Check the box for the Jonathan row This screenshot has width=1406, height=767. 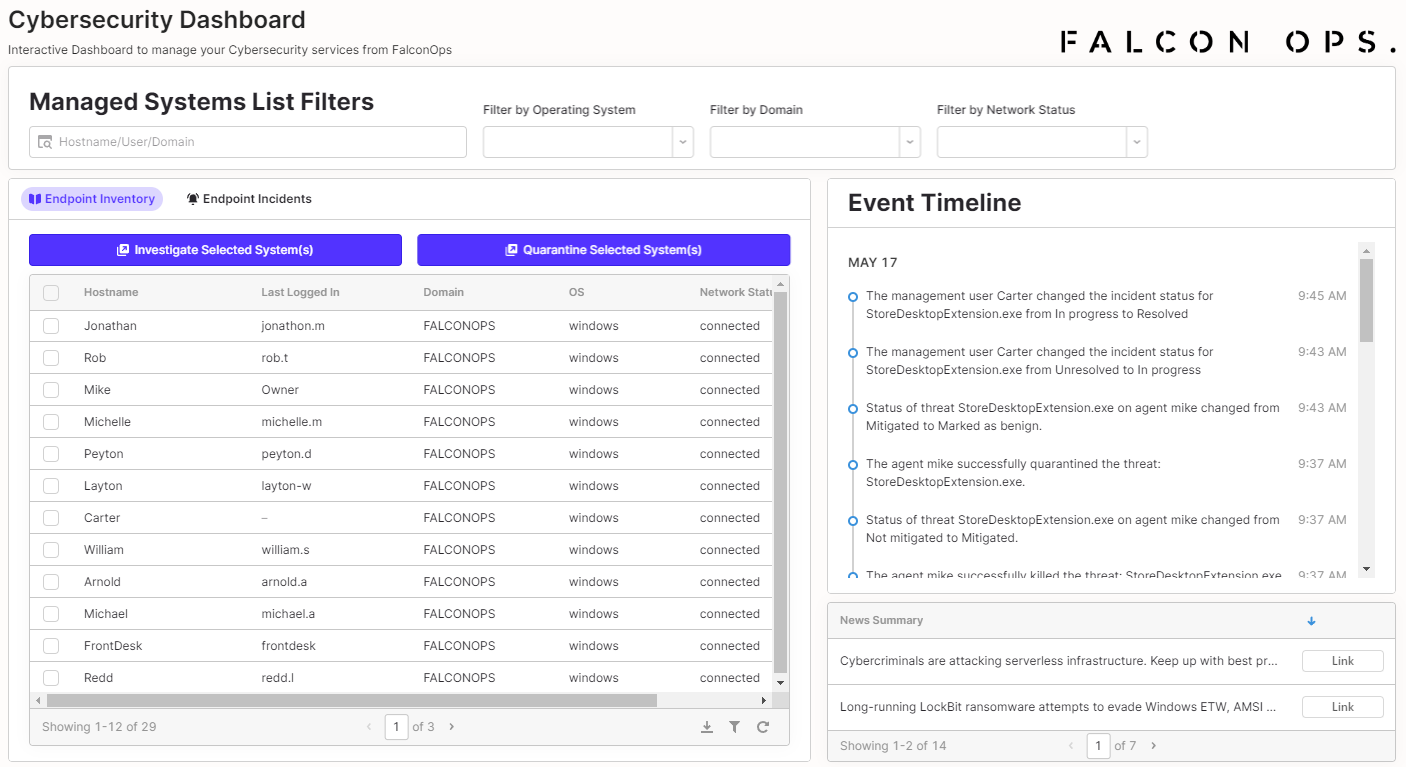[x=51, y=326]
